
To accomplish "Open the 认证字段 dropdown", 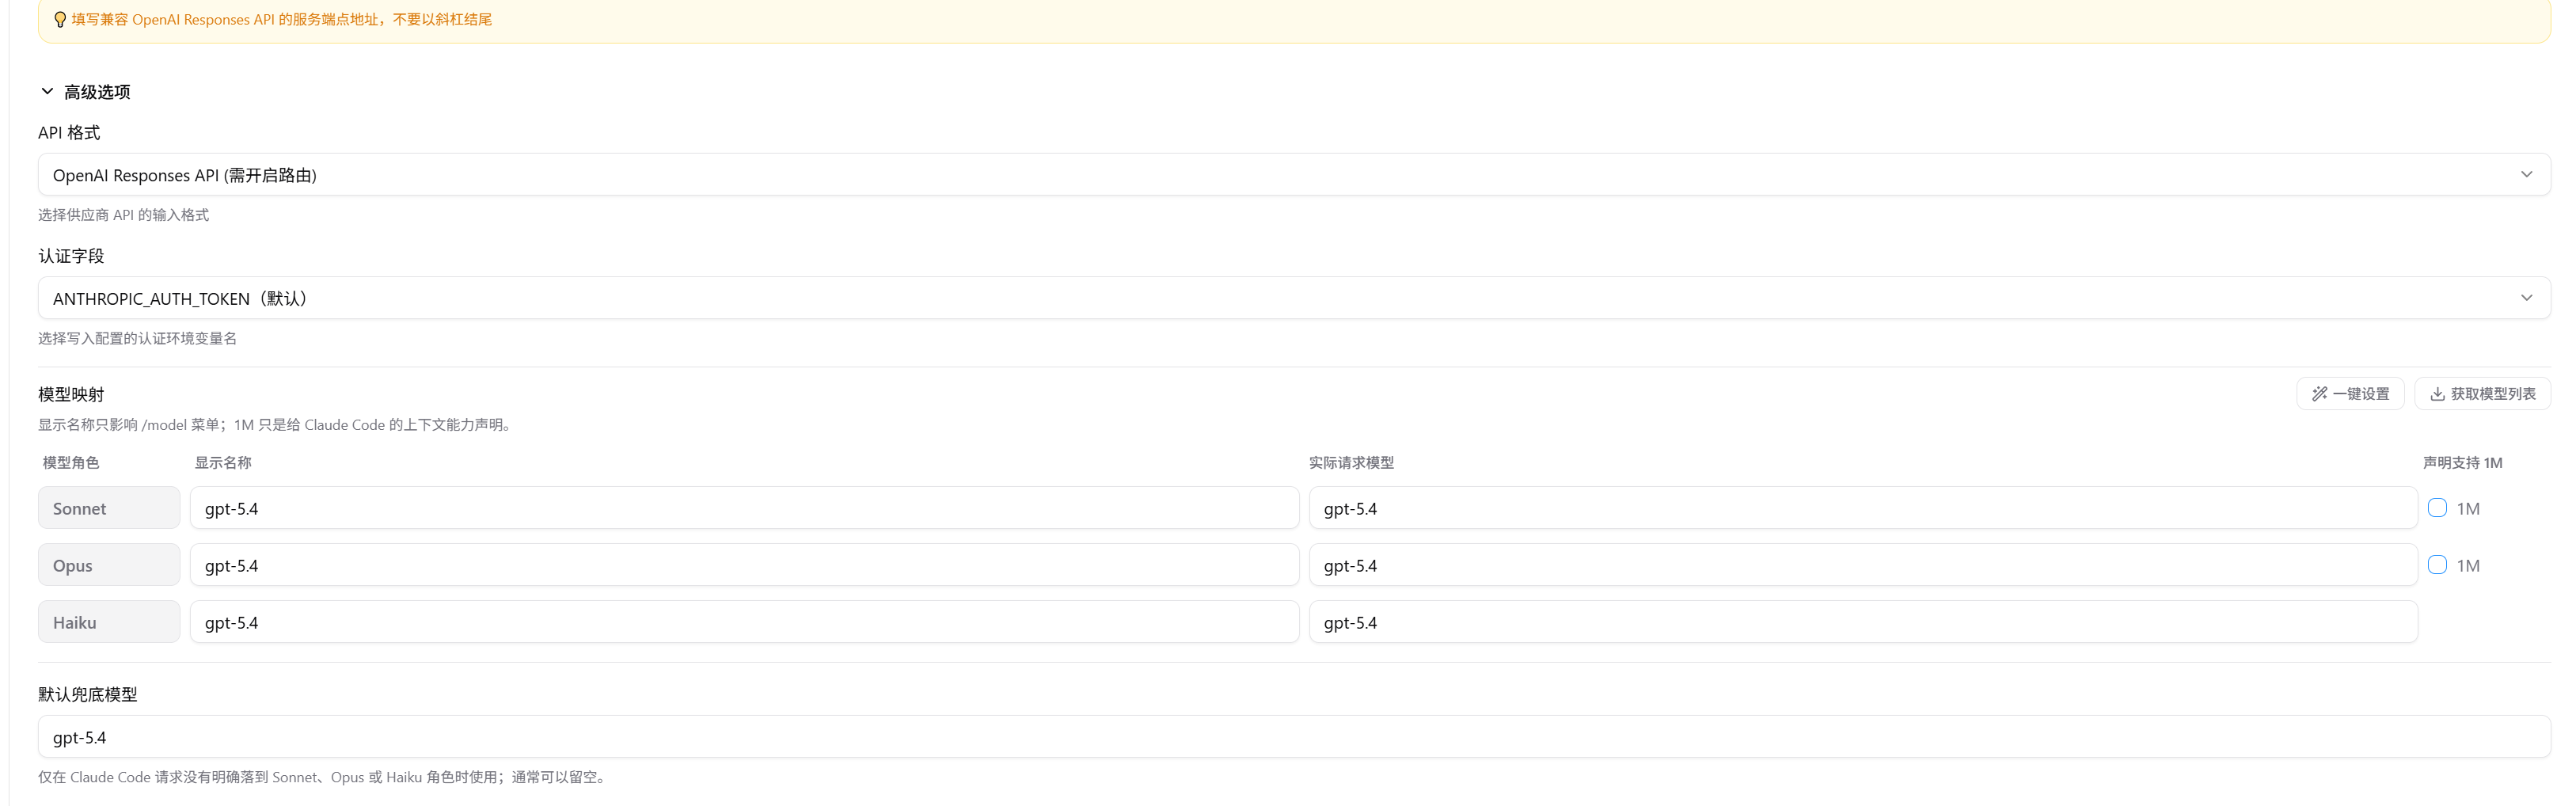I will tap(1294, 298).
